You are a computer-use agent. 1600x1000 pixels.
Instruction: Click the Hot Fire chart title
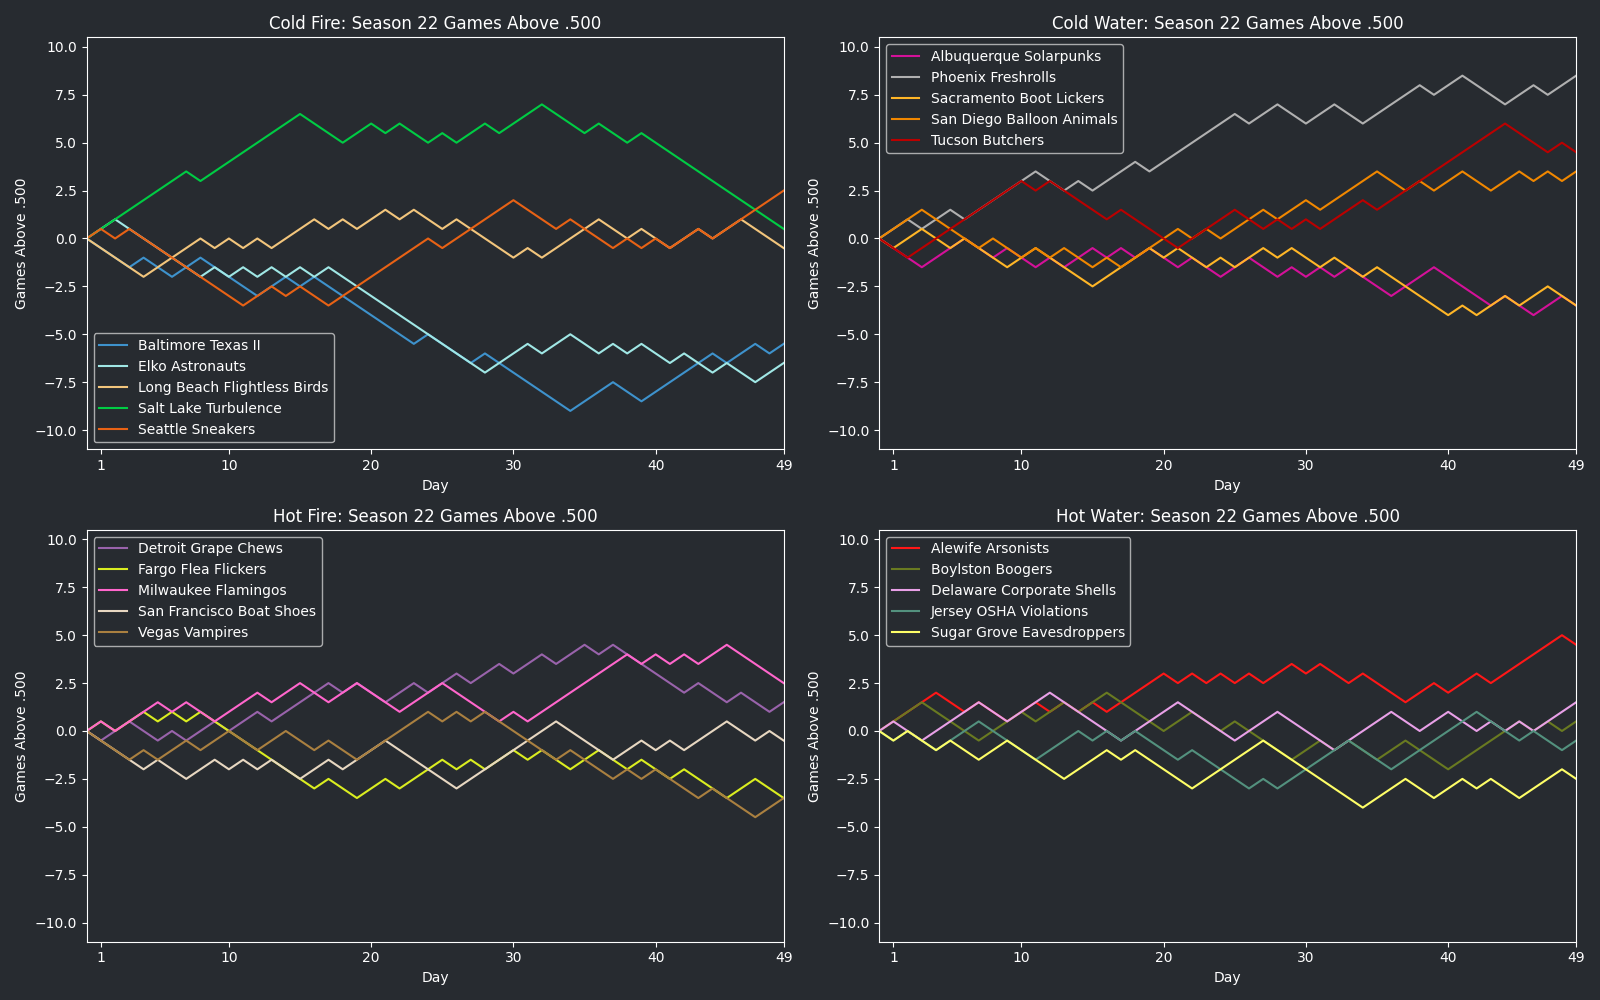[435, 516]
